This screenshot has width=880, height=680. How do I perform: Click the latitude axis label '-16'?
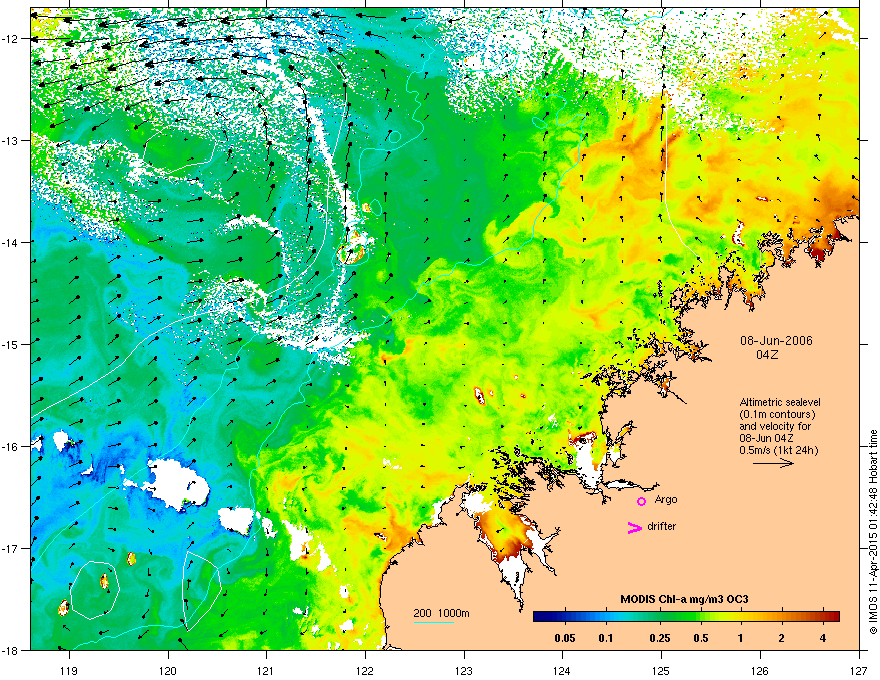point(10,447)
